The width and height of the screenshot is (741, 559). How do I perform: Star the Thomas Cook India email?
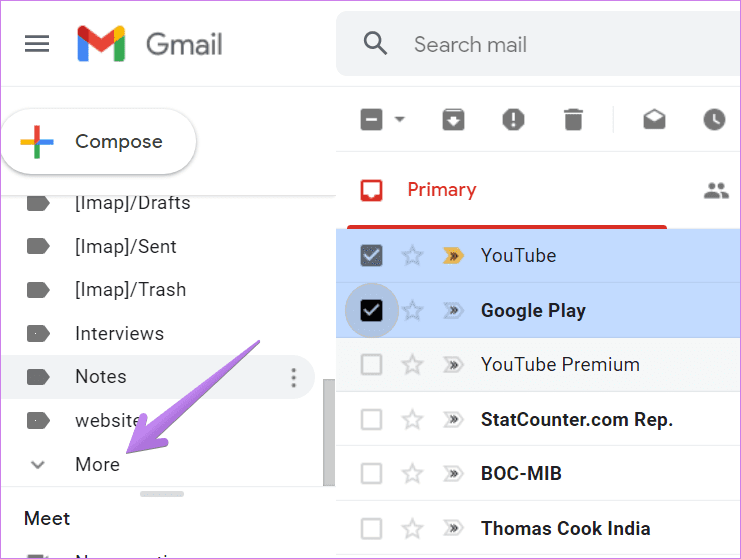pos(412,528)
